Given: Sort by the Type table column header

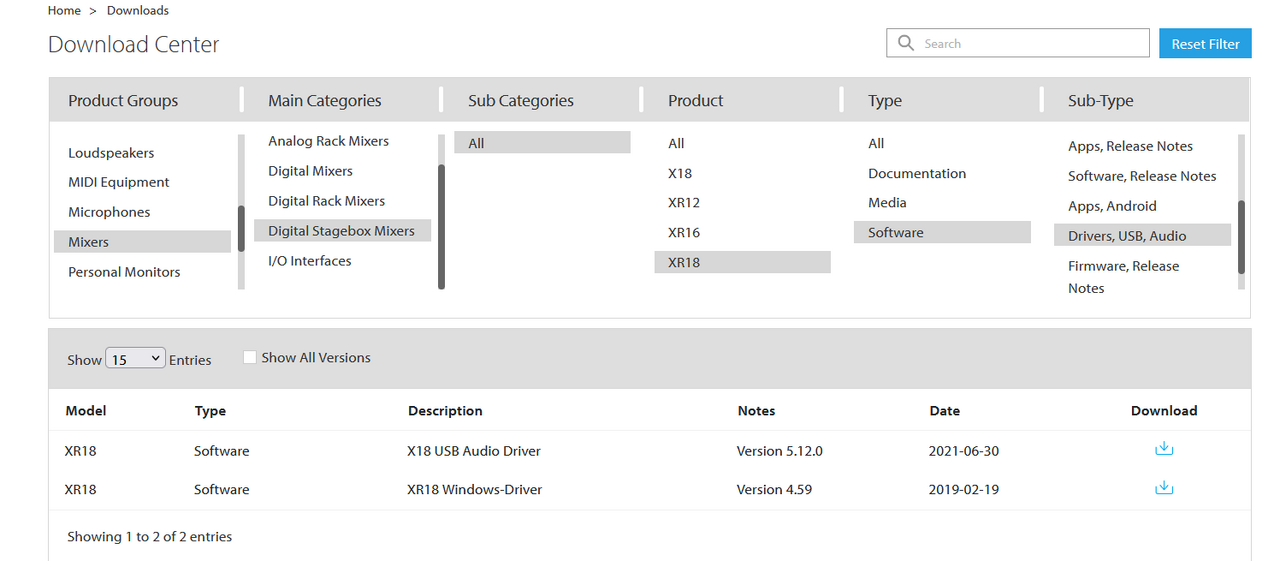Looking at the screenshot, I should click(x=210, y=411).
